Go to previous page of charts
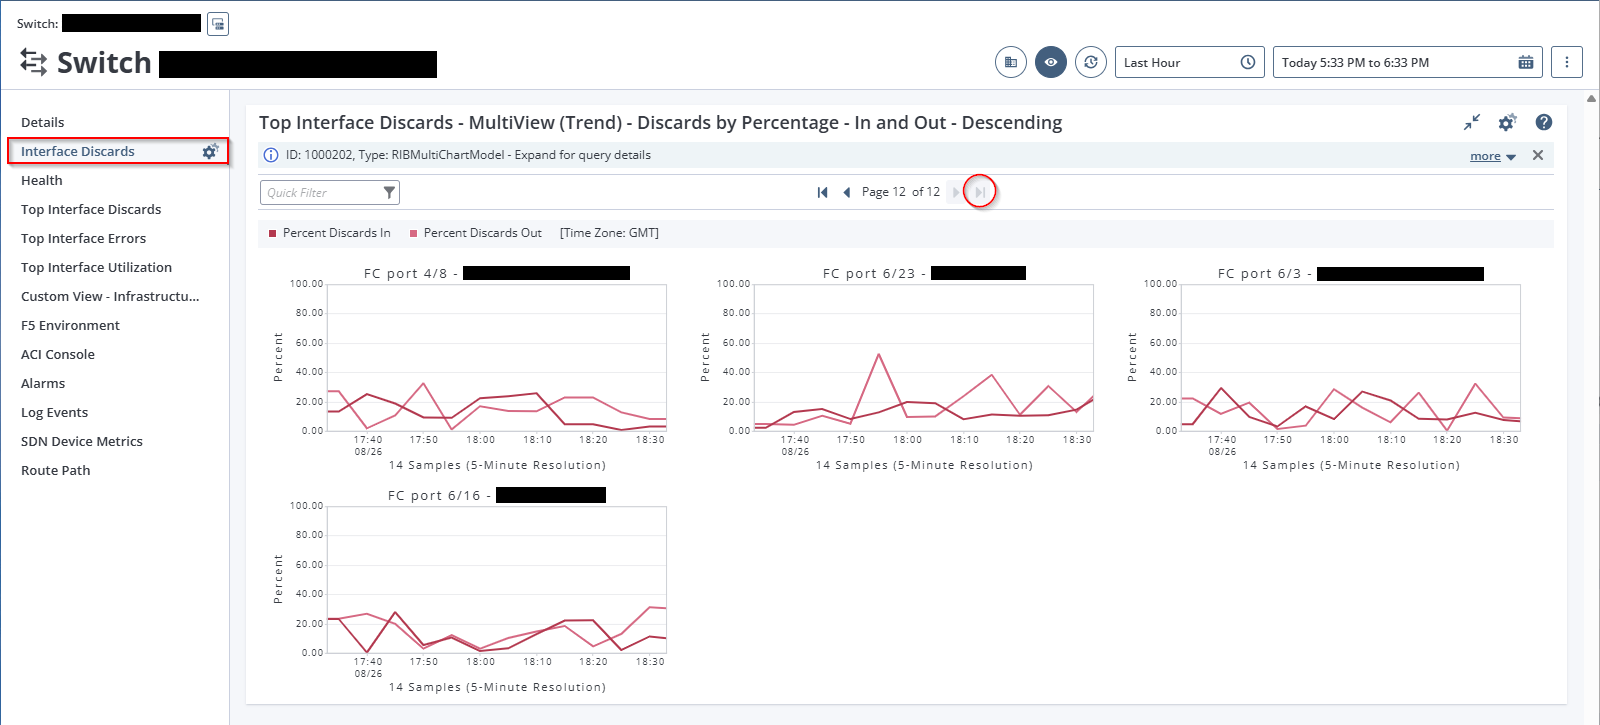 [x=846, y=192]
